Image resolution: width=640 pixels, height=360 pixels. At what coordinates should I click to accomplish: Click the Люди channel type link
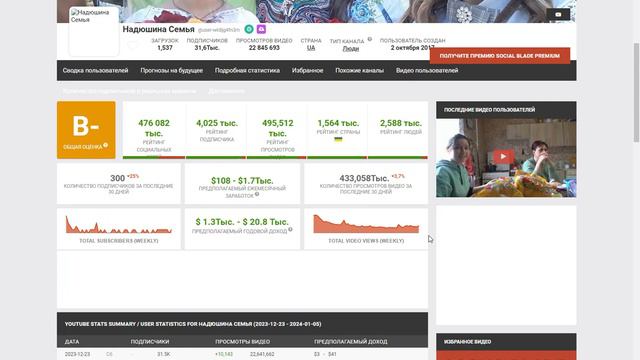351,49
